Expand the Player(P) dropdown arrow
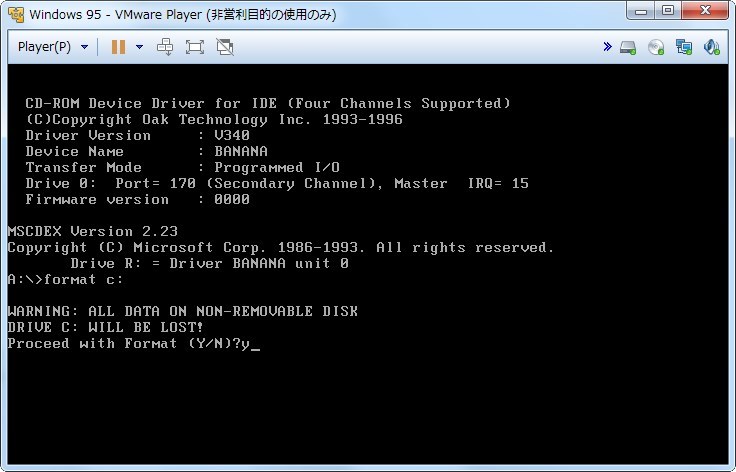 point(84,47)
